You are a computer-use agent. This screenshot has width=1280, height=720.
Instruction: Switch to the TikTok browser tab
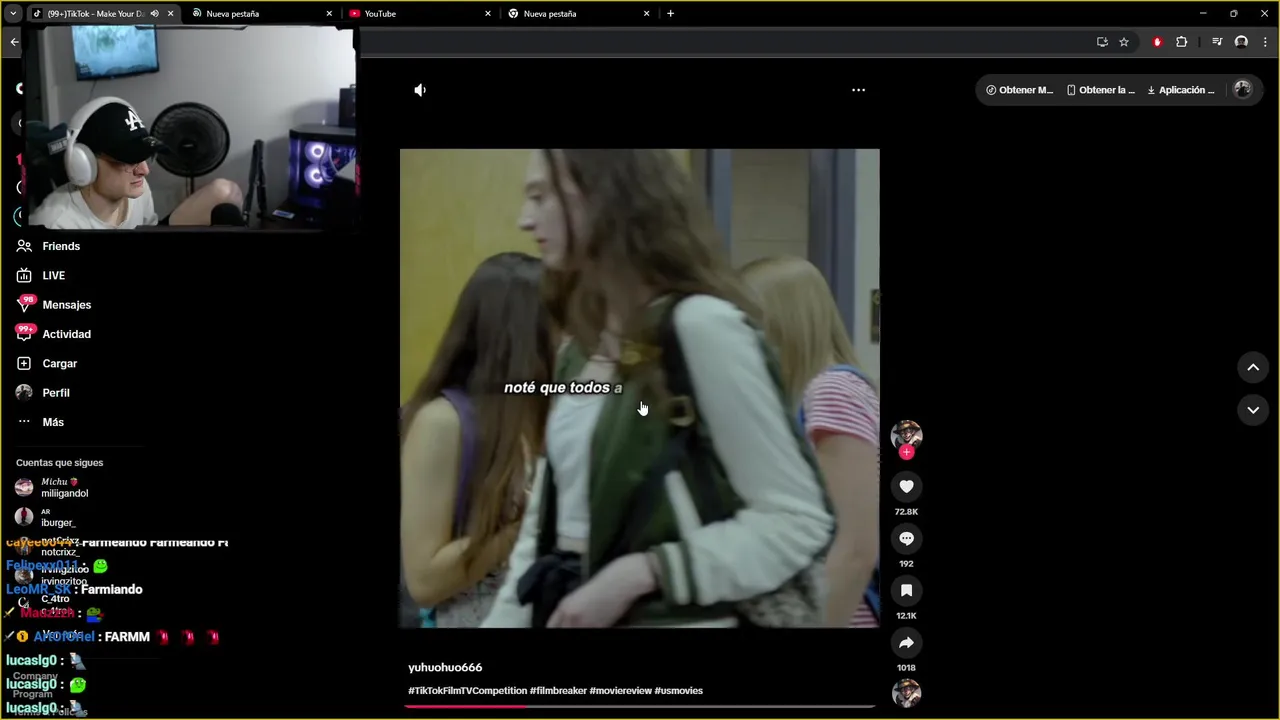click(95, 14)
